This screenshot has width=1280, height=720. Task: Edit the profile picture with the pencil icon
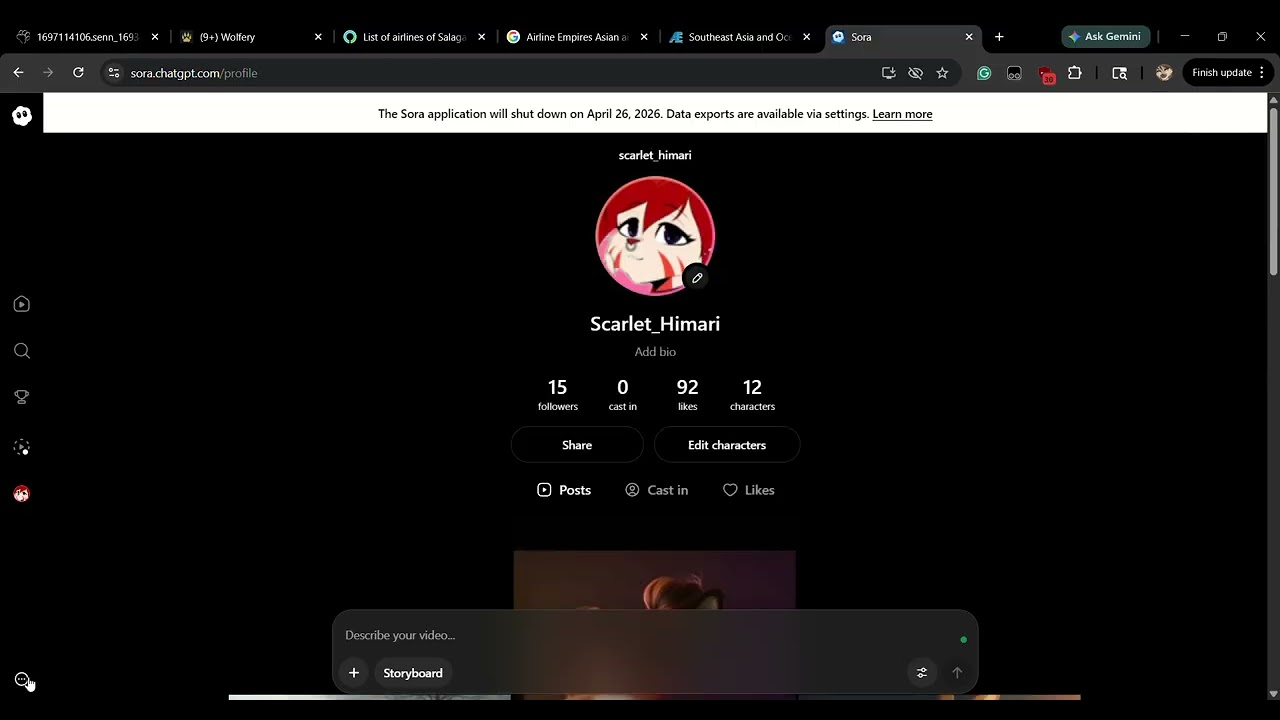697,278
